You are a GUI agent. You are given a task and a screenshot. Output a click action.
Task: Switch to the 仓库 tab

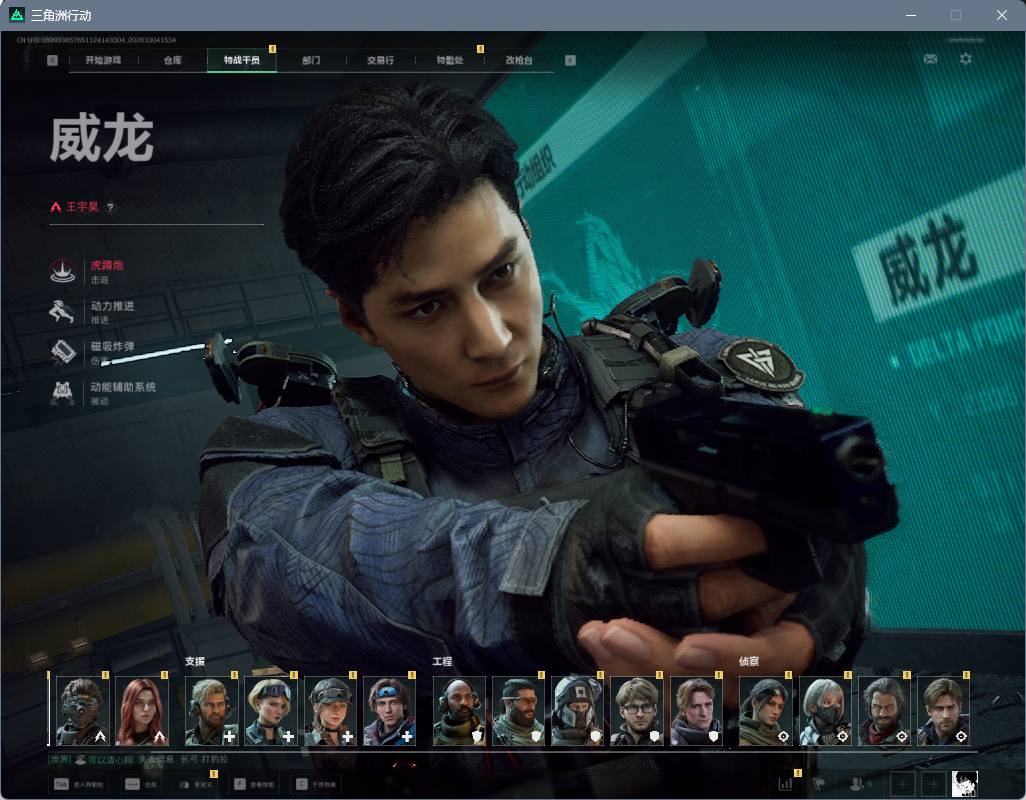[x=173, y=60]
